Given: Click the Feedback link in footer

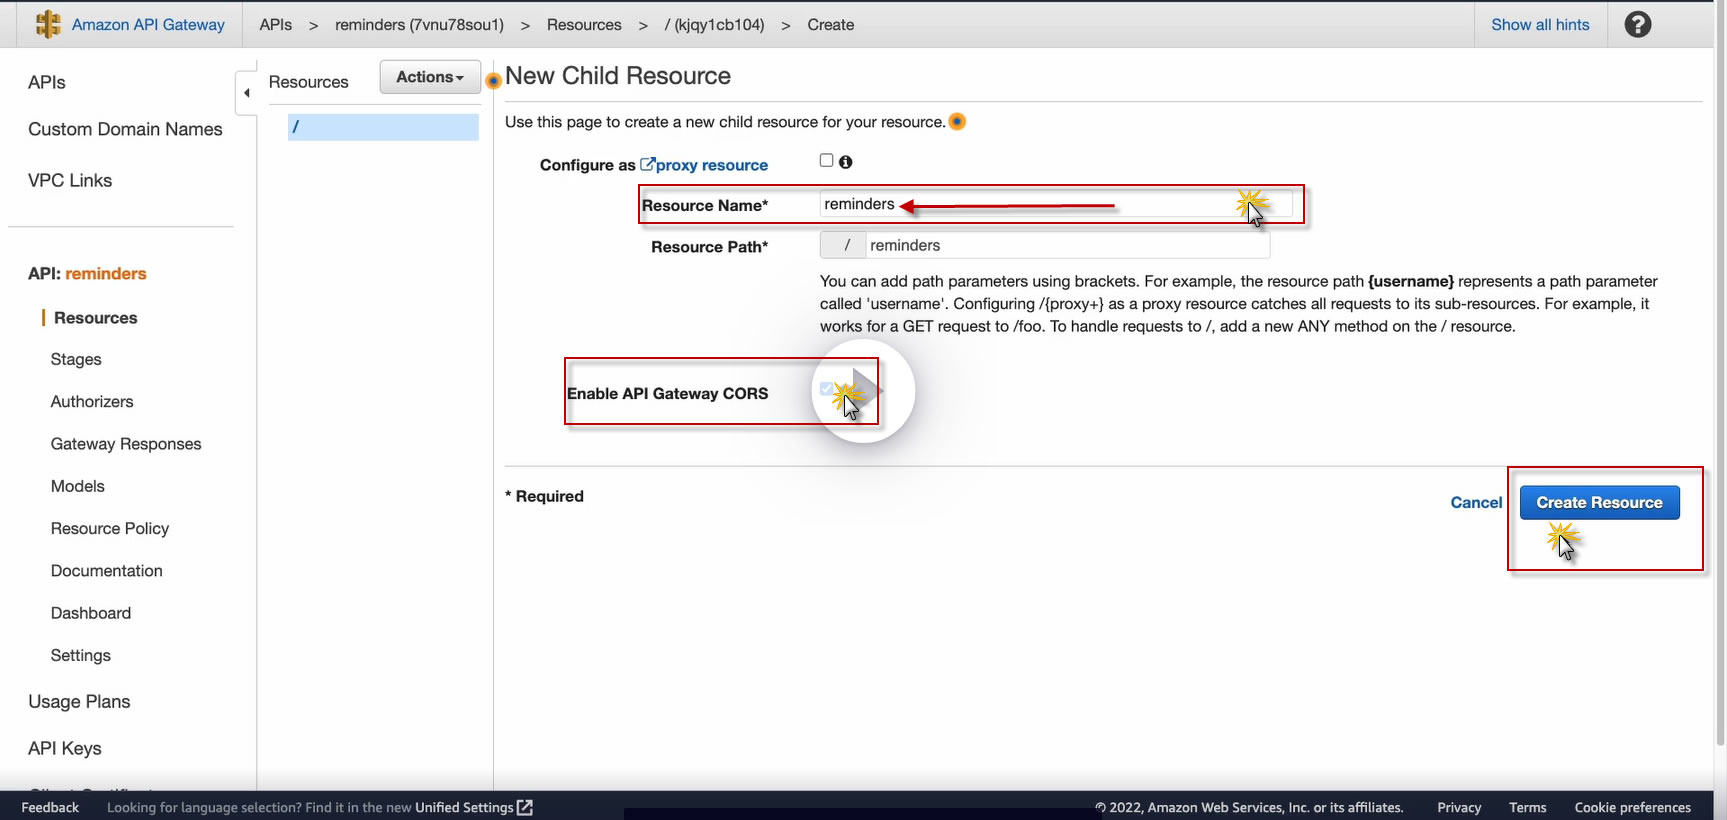Looking at the screenshot, I should 50,807.
